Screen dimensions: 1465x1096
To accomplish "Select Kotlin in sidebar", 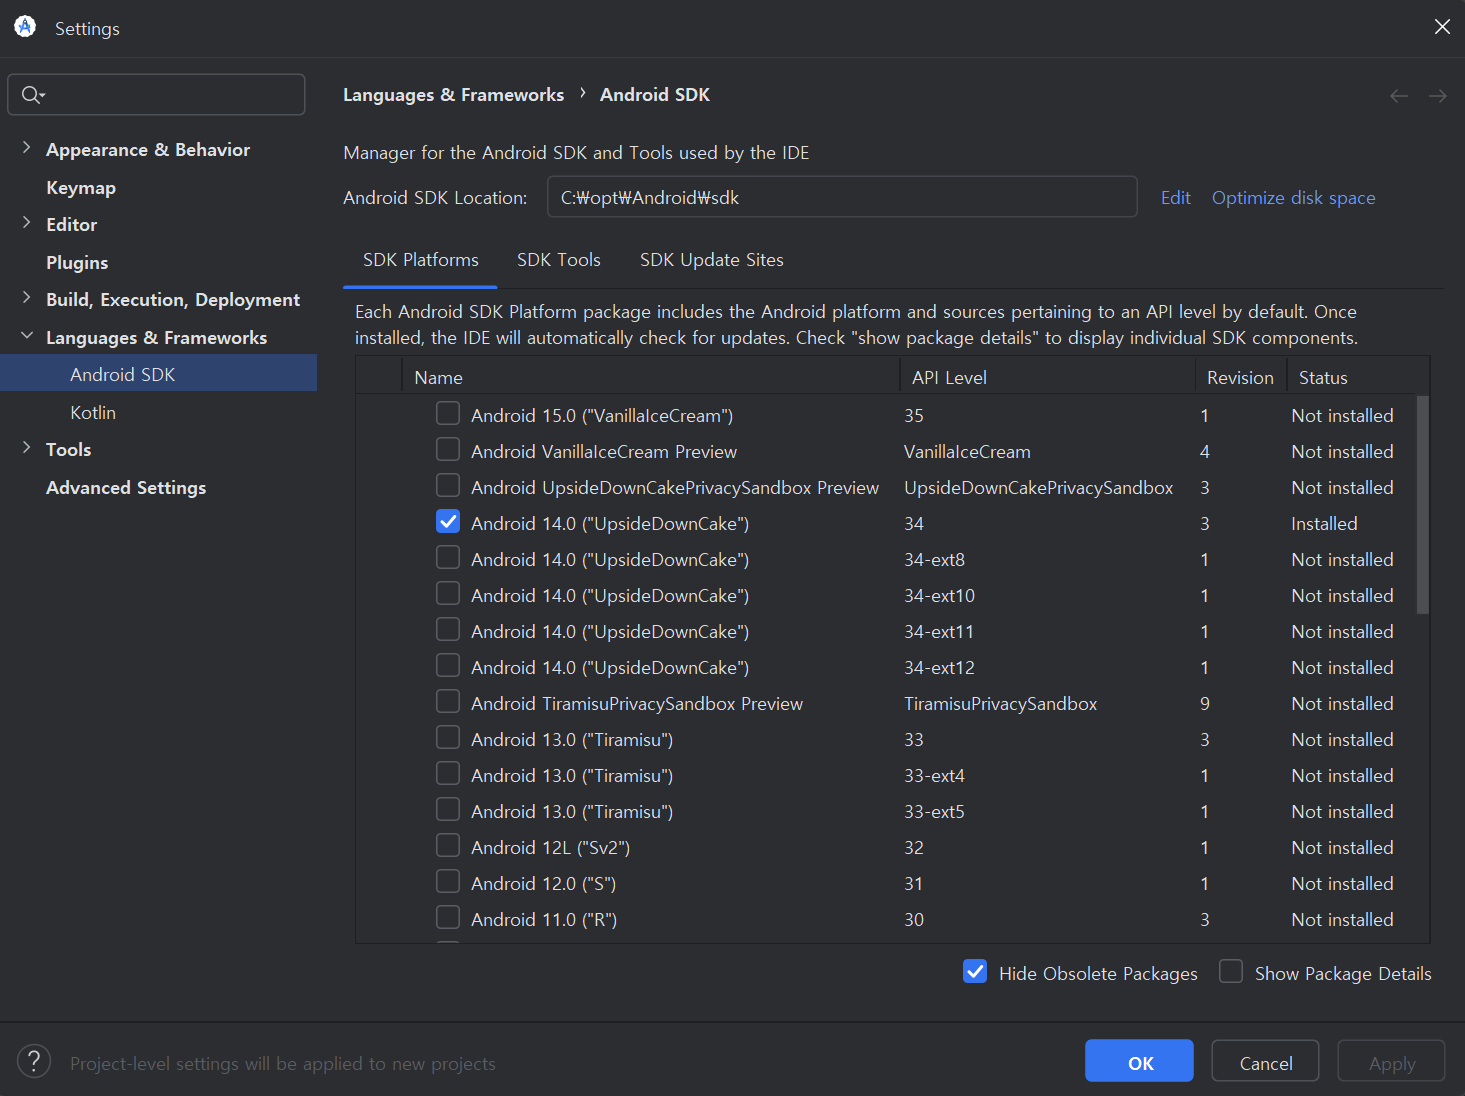I will pos(93,413).
